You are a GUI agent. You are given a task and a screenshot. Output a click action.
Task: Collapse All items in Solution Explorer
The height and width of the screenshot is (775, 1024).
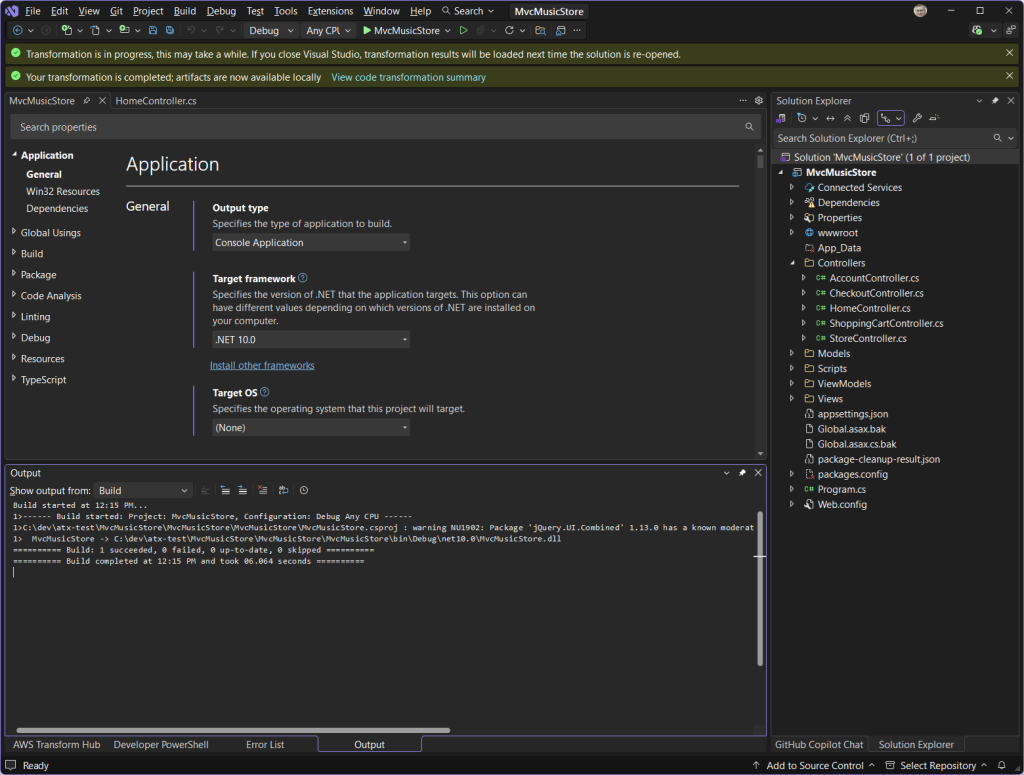click(849, 119)
